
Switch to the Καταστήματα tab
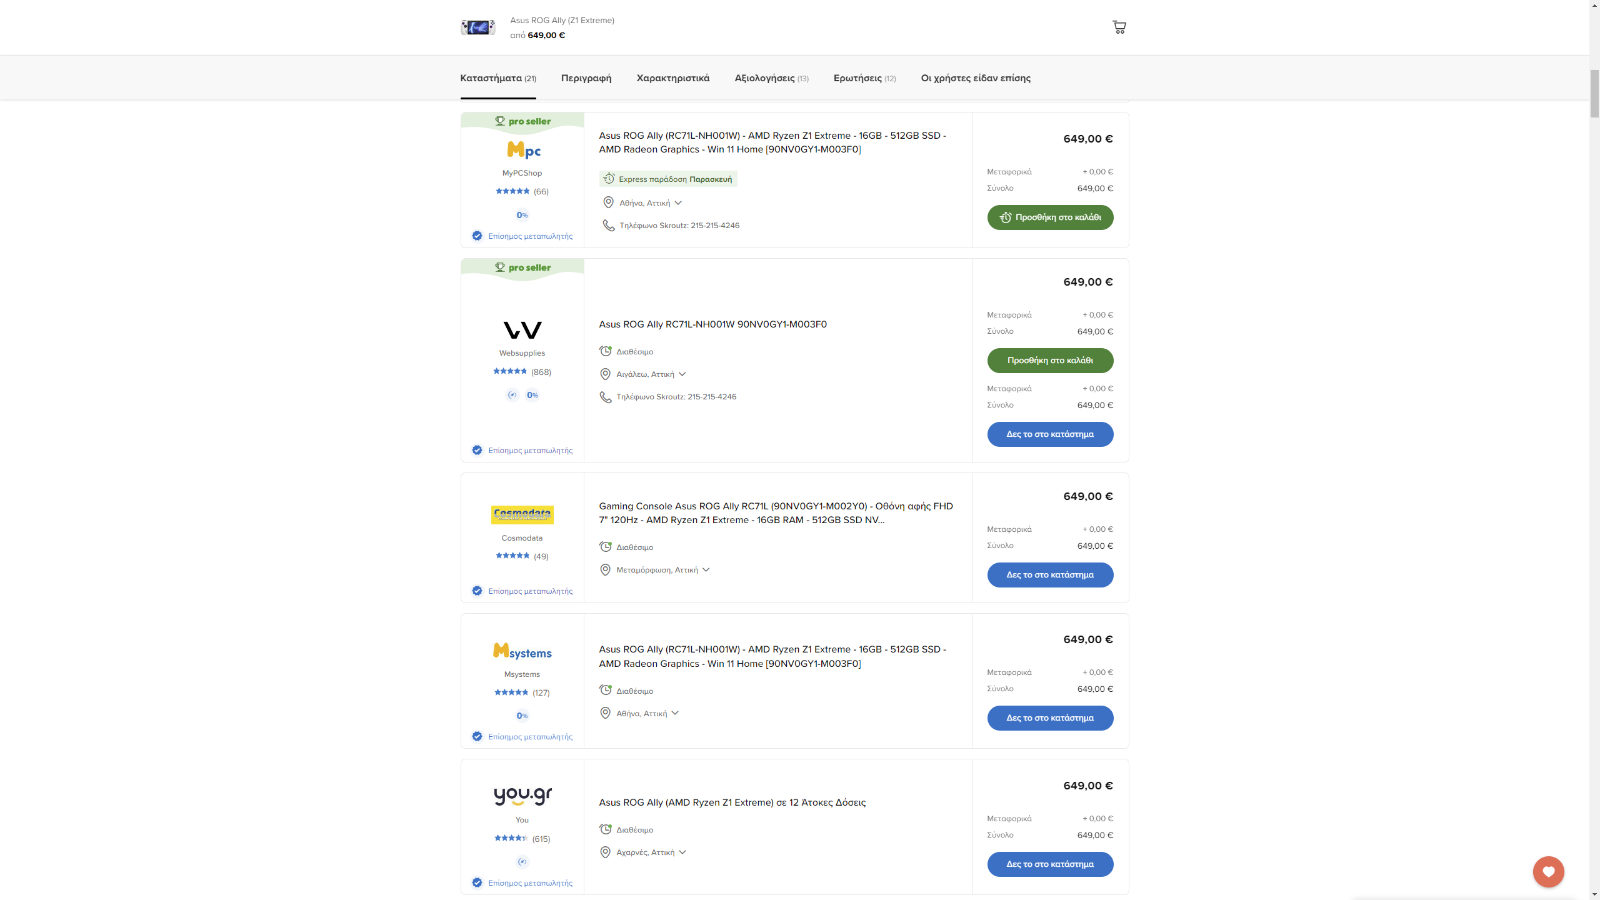point(498,78)
